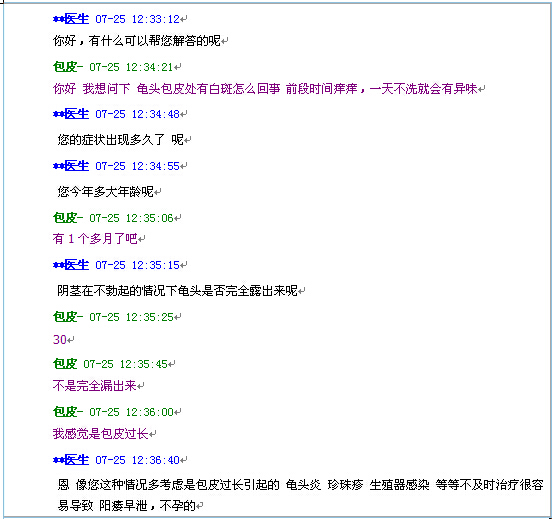Select the message '您的症状出现多久了 呢'
This screenshot has height=519, width=552.
click(x=120, y=140)
